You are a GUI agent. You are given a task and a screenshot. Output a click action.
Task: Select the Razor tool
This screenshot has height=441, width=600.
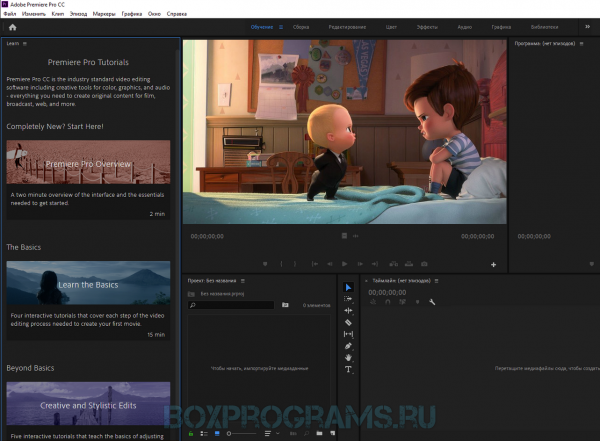(x=348, y=322)
